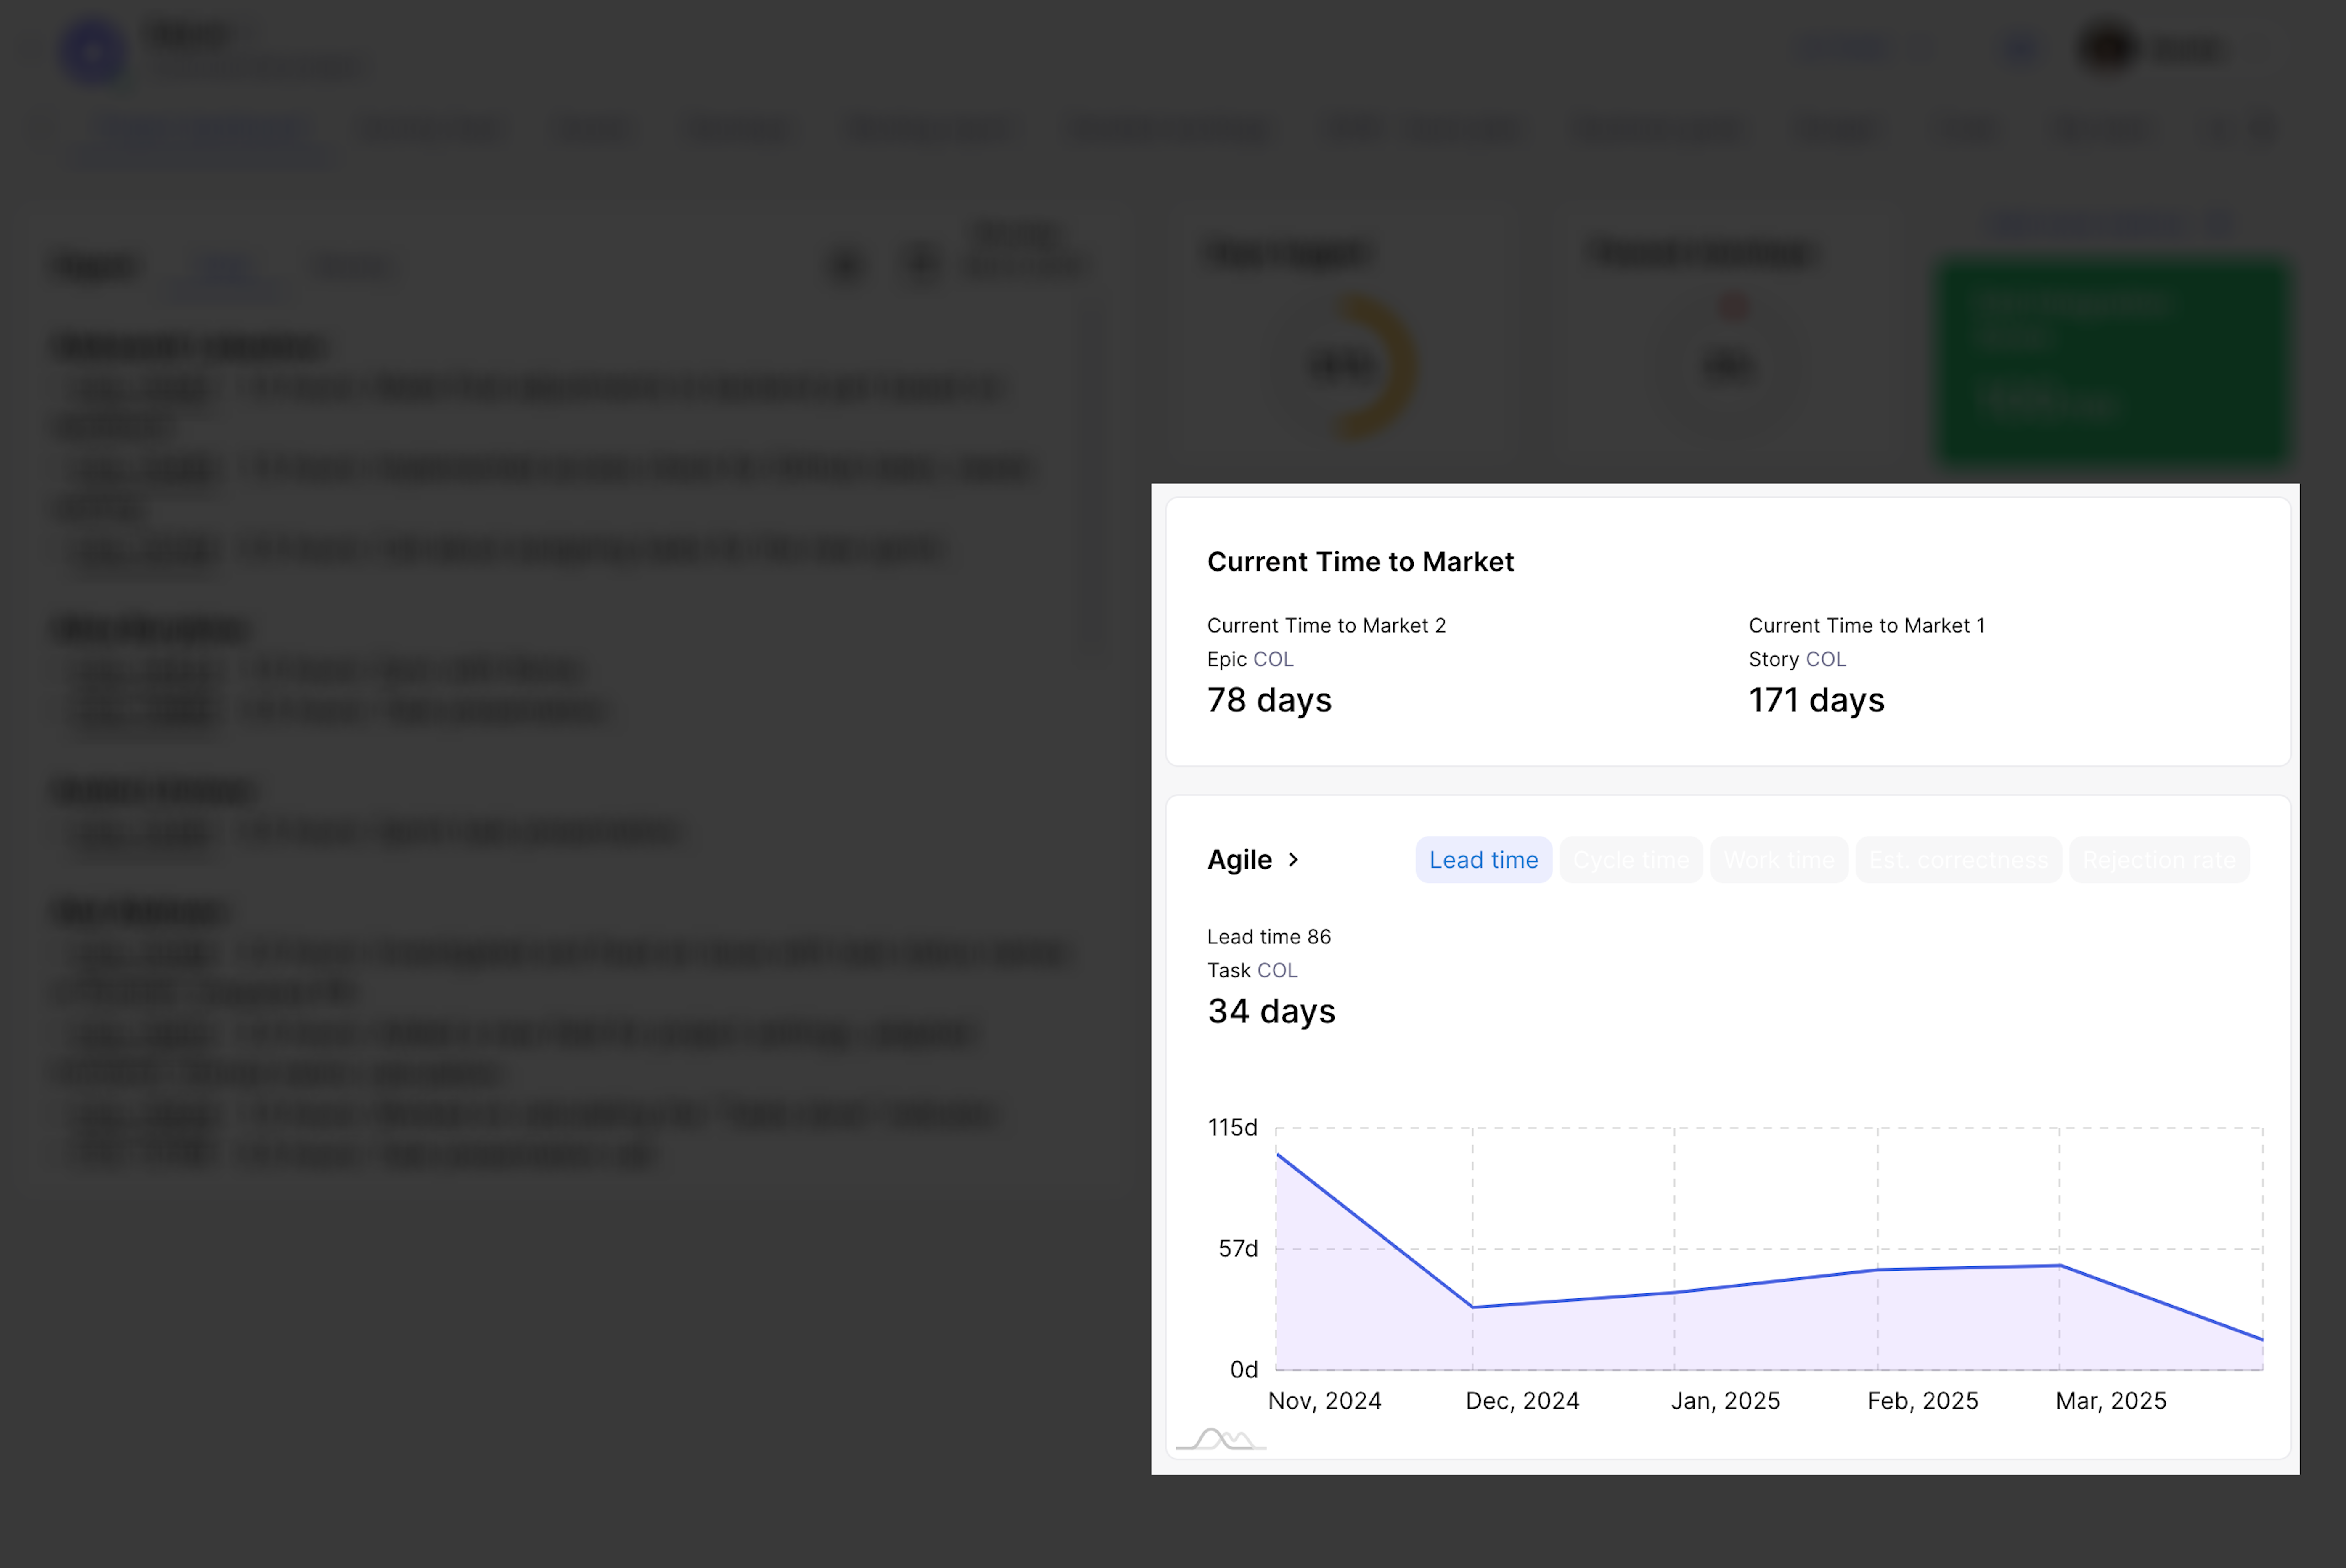Click the 'Dec, 2024' x-axis label
2346x1568 pixels.
(x=1522, y=1401)
